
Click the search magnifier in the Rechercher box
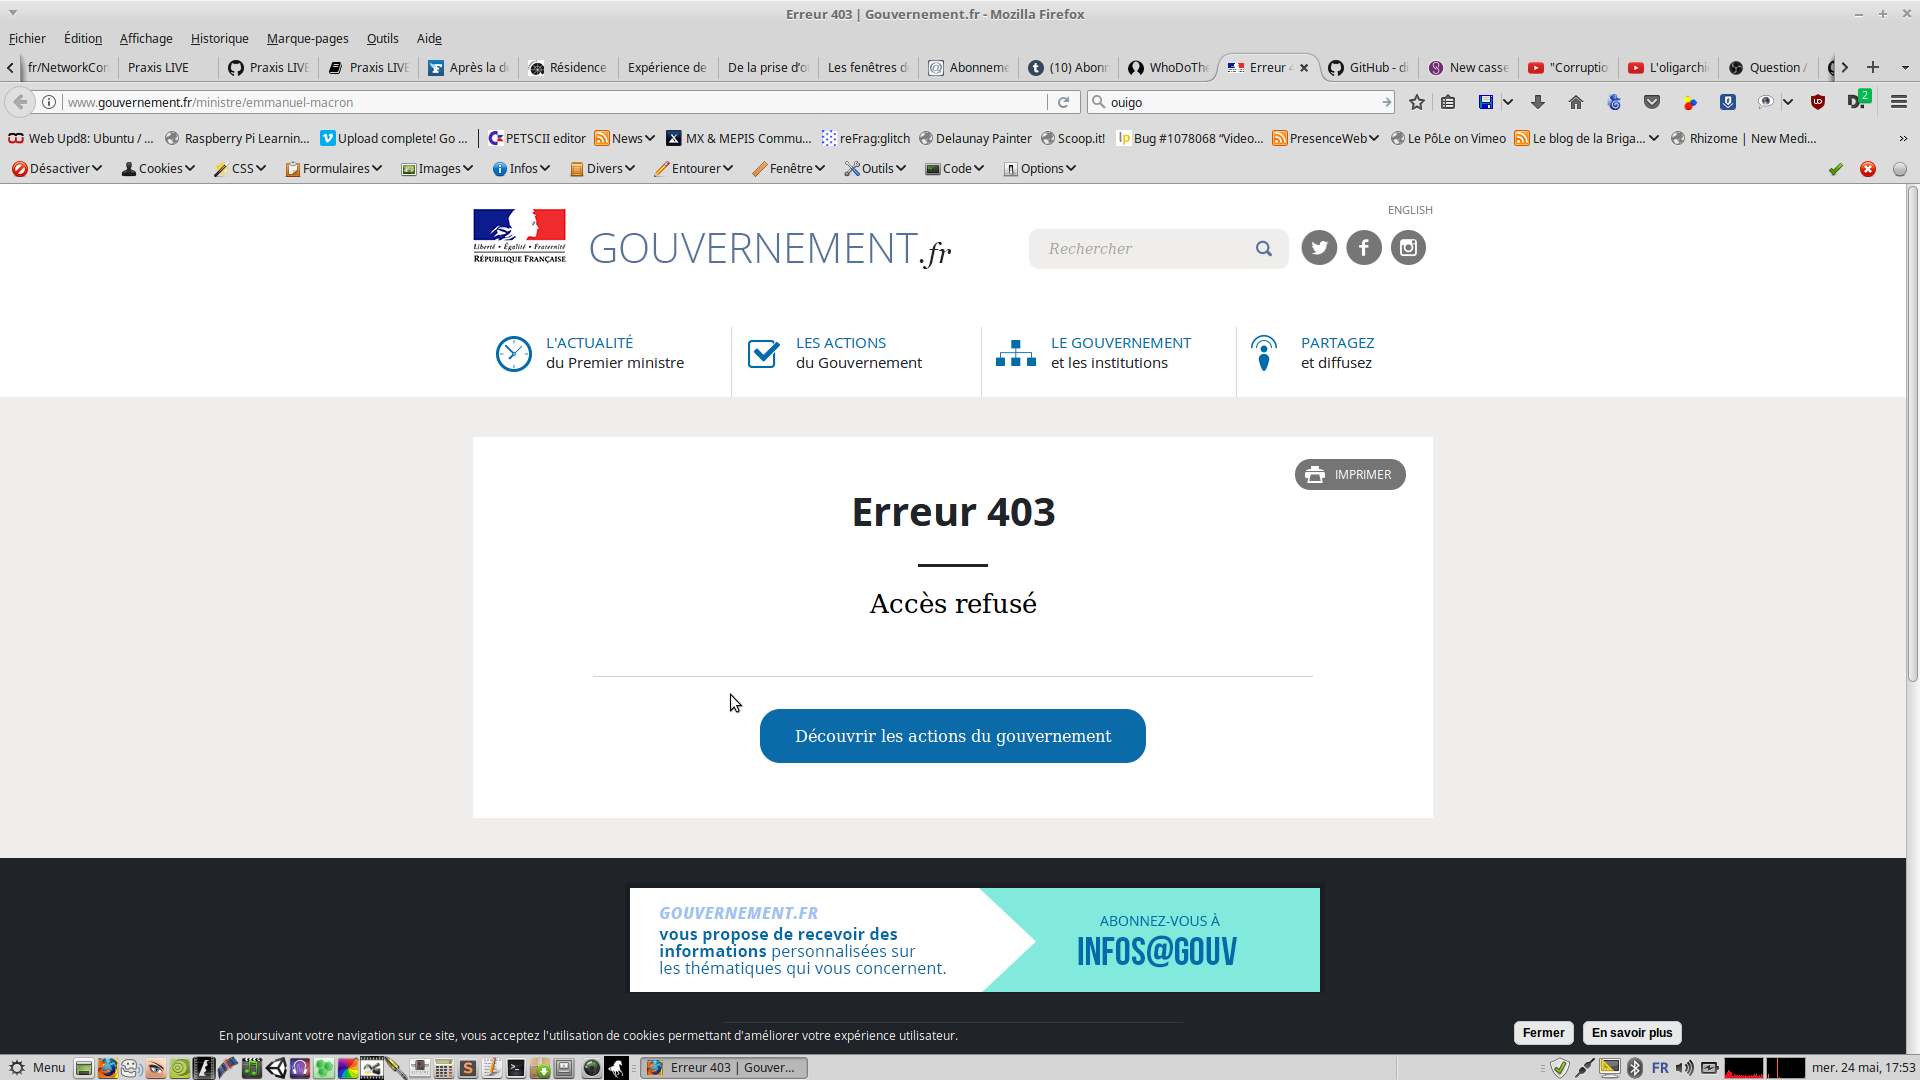[x=1264, y=249]
